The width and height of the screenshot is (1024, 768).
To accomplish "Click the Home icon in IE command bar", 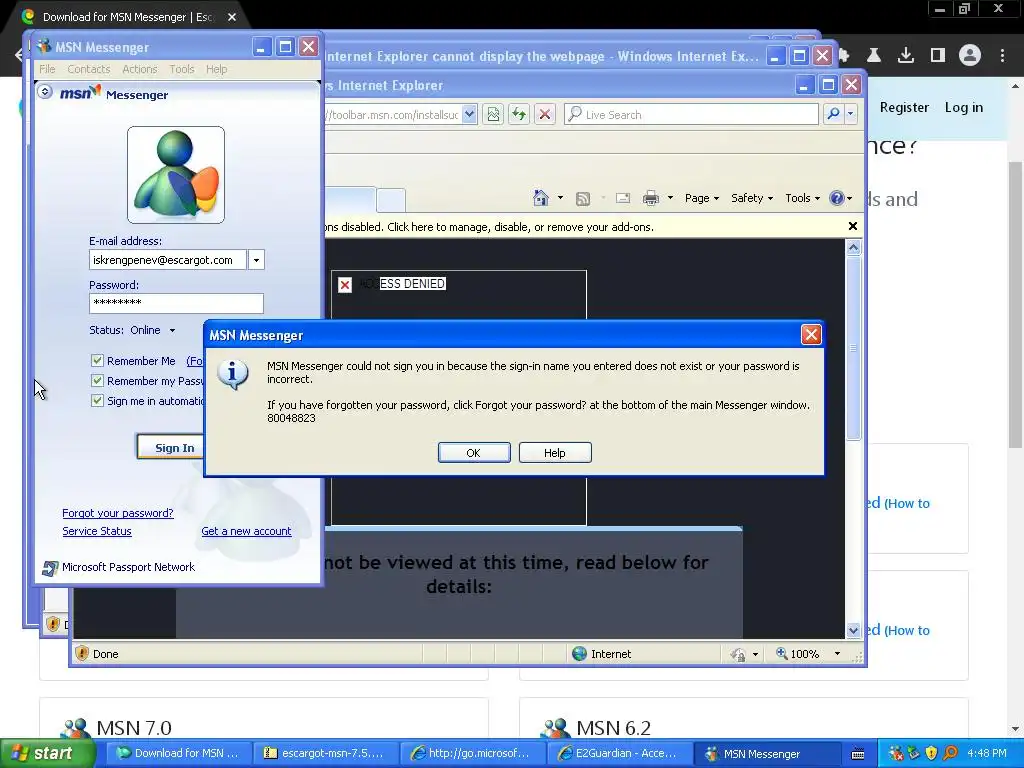I will [541, 198].
